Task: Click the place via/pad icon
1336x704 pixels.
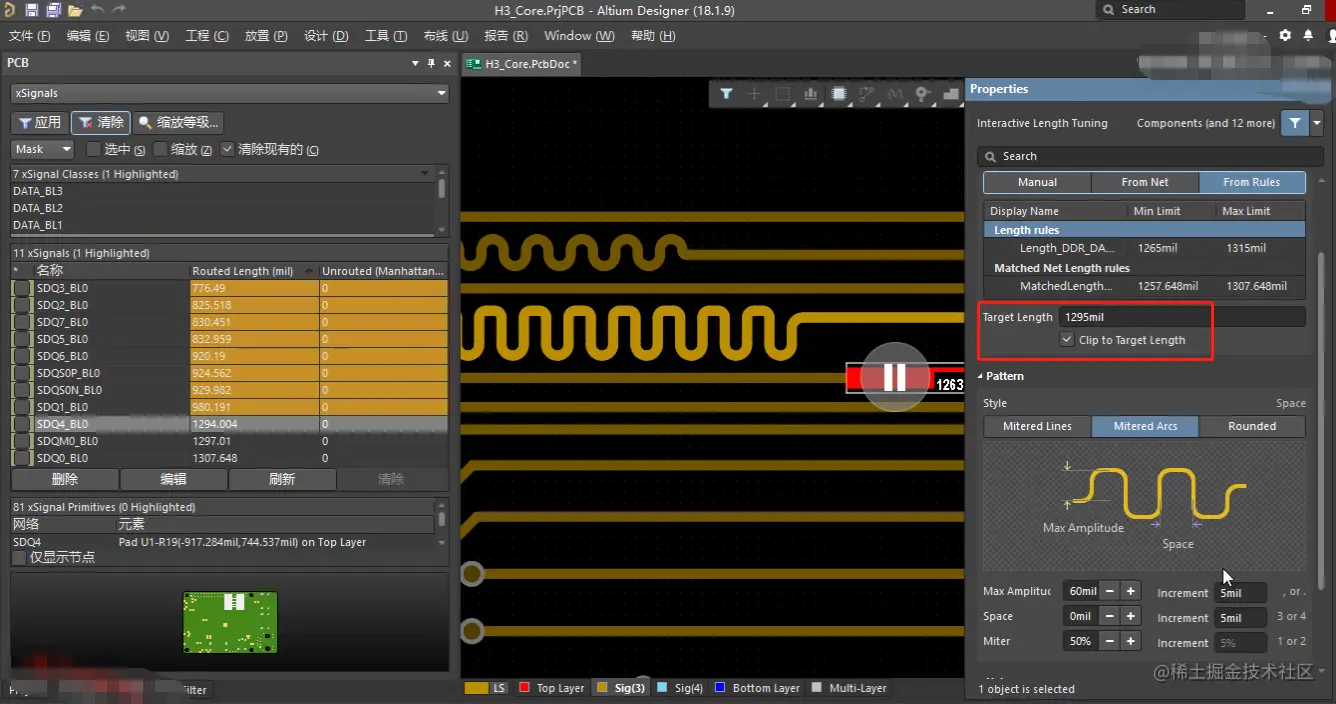Action: tap(923, 94)
